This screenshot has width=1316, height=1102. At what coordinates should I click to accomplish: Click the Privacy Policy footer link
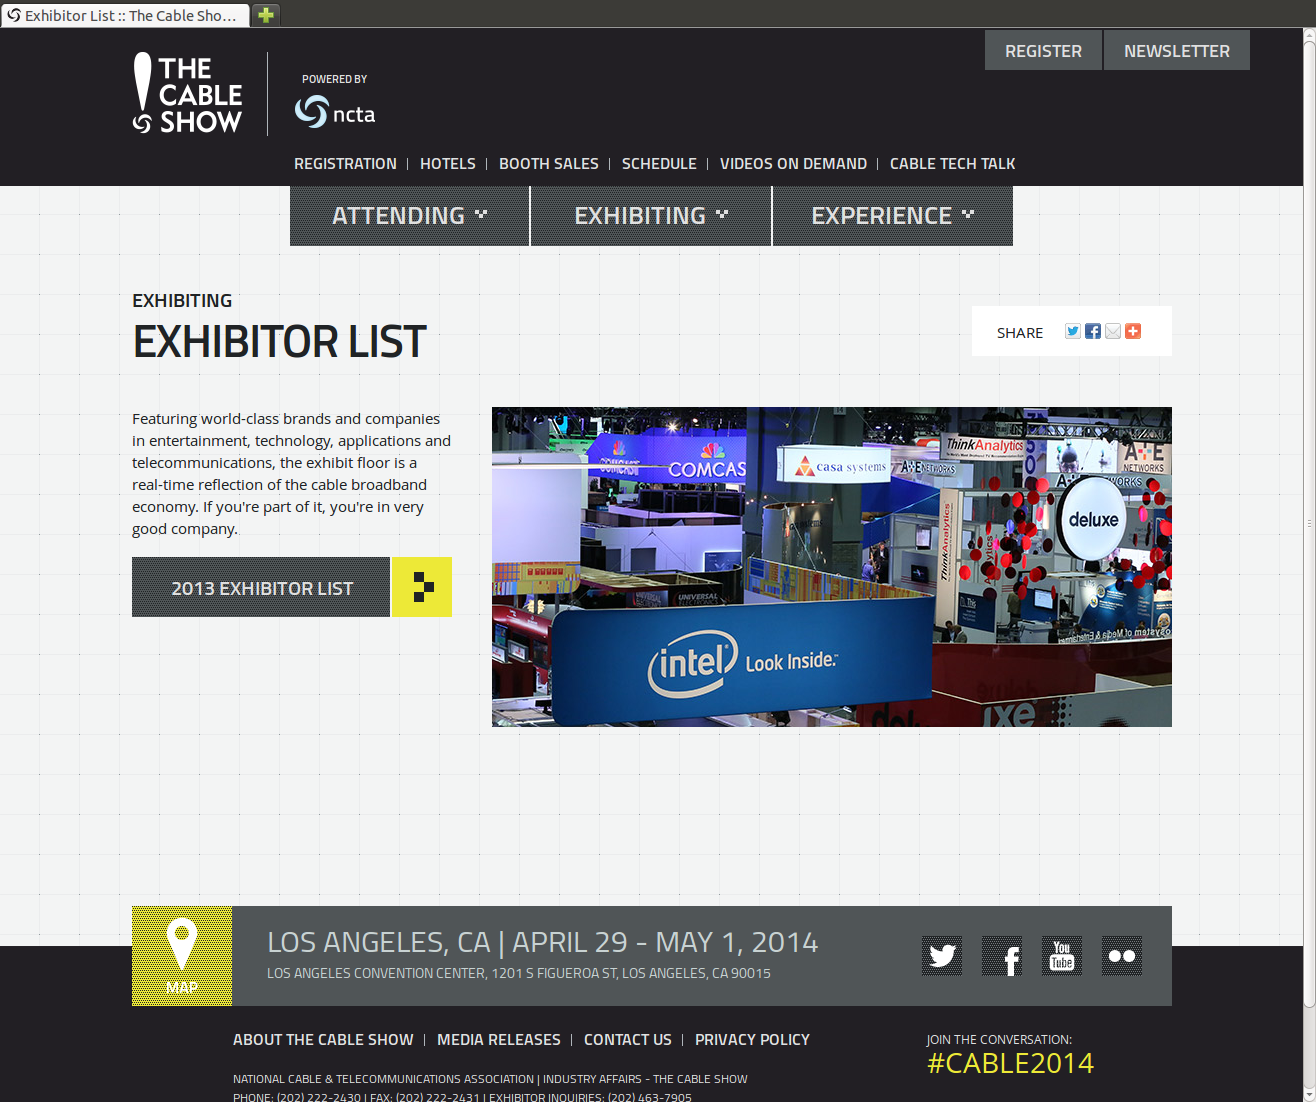[x=752, y=1040]
